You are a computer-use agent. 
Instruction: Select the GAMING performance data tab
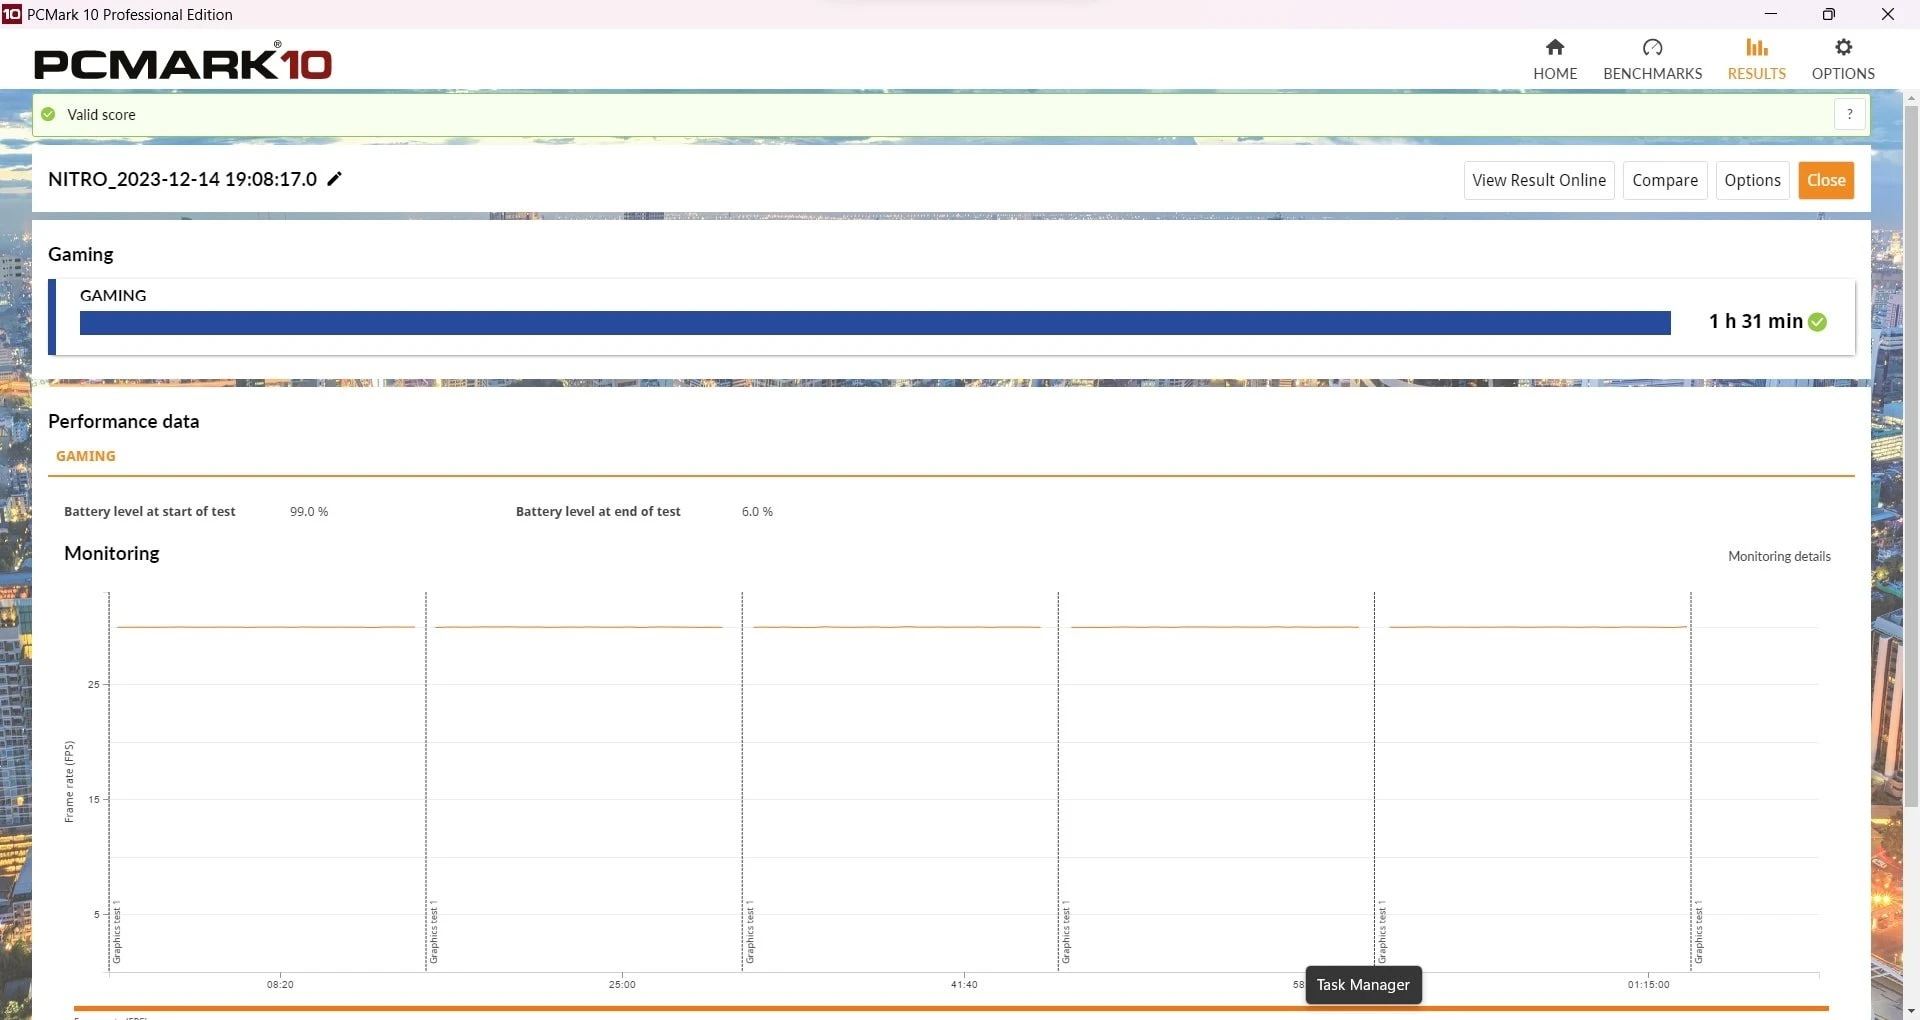[86, 456]
